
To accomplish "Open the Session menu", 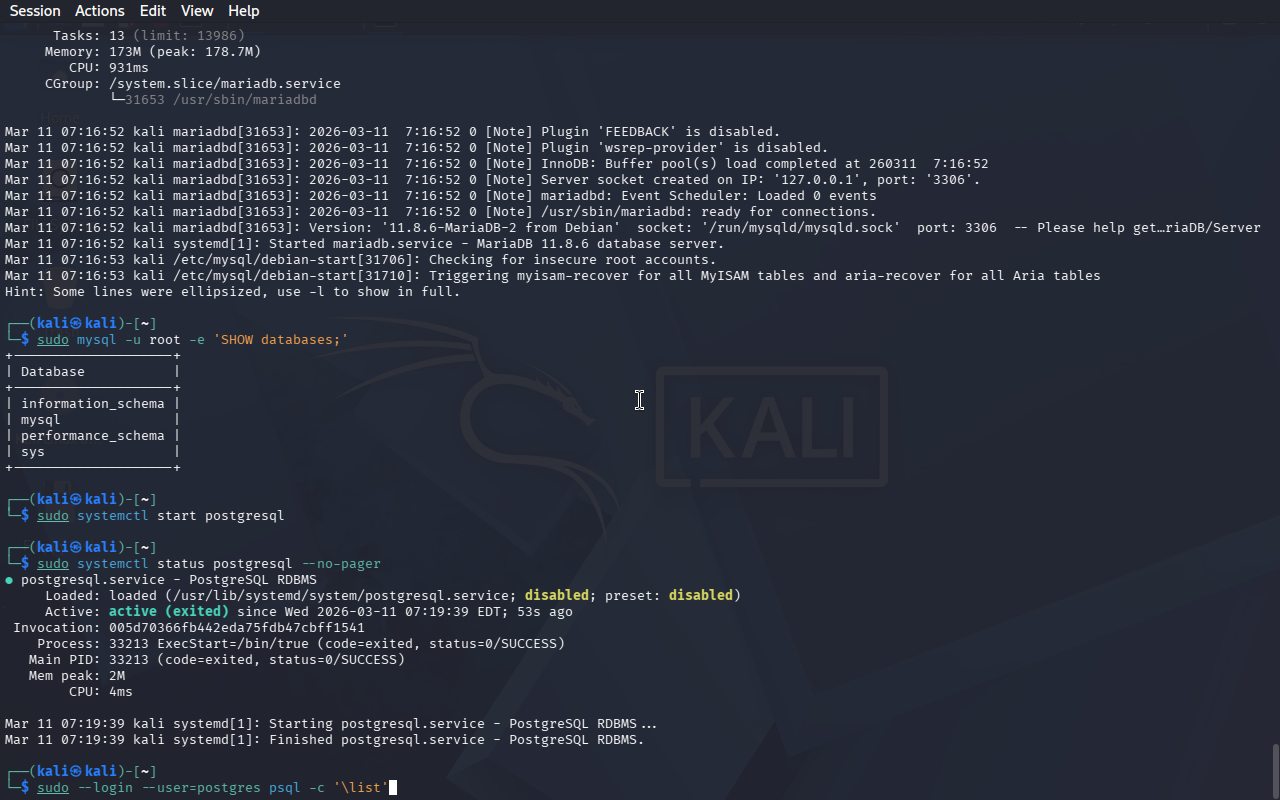I will pyautogui.click(x=35, y=11).
